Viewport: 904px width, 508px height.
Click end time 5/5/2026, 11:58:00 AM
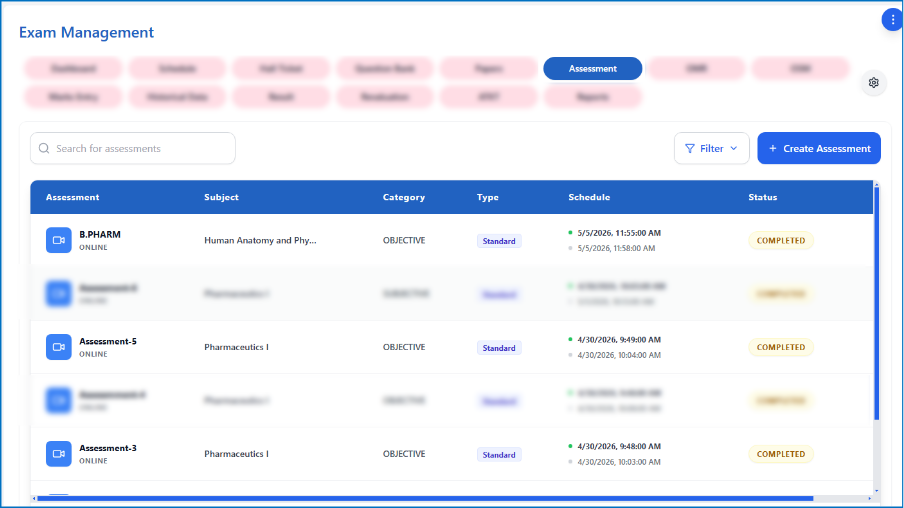tap(616, 248)
